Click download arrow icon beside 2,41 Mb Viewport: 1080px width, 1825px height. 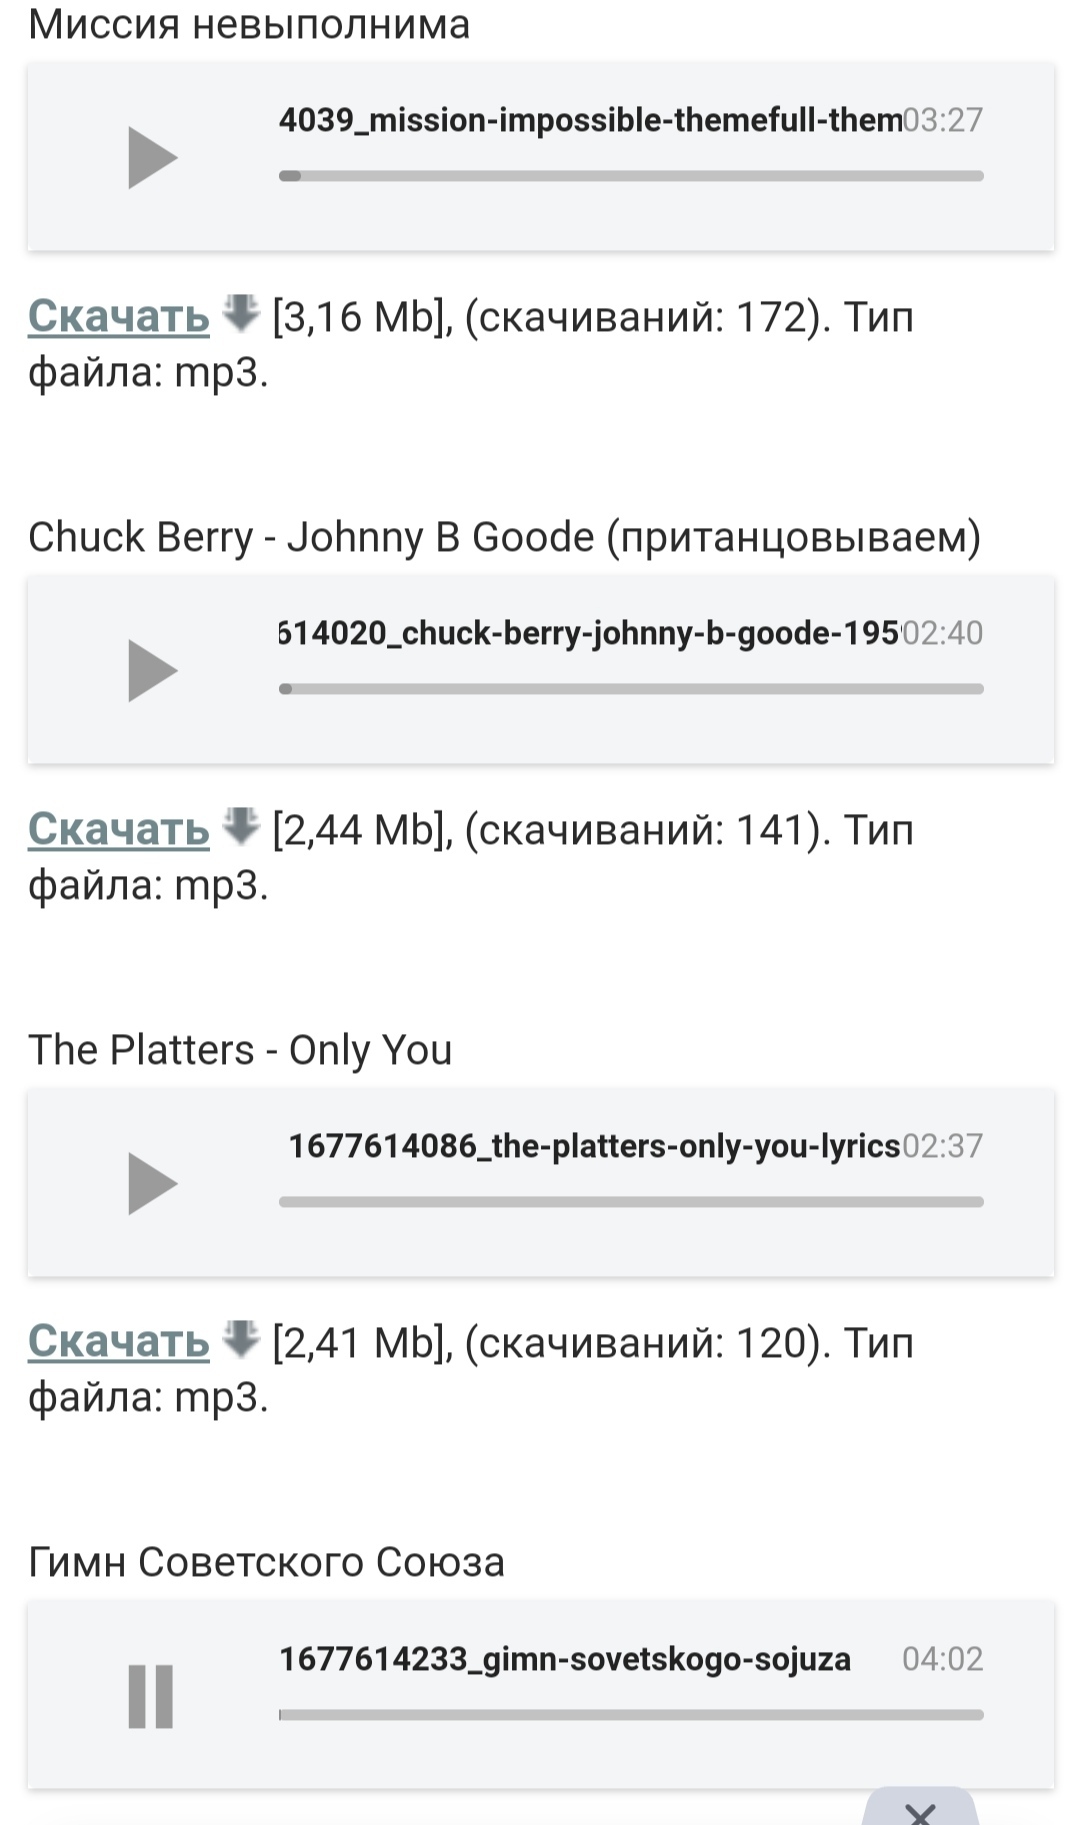[240, 1338]
